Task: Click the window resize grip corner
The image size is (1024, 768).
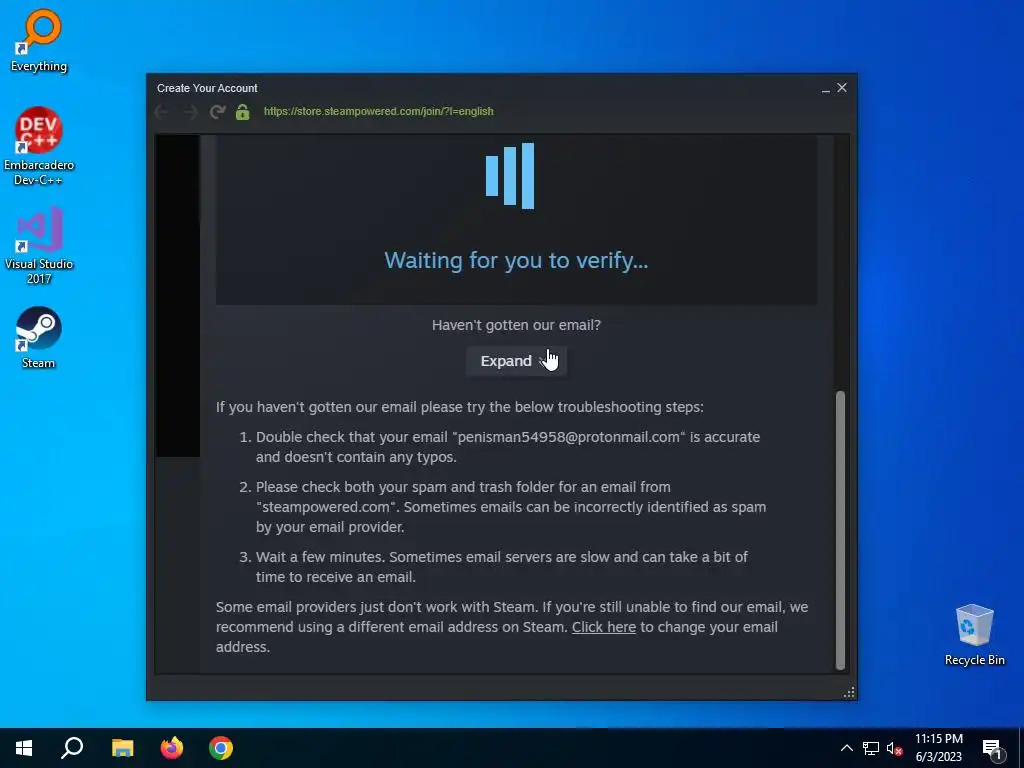Action: [x=849, y=692]
